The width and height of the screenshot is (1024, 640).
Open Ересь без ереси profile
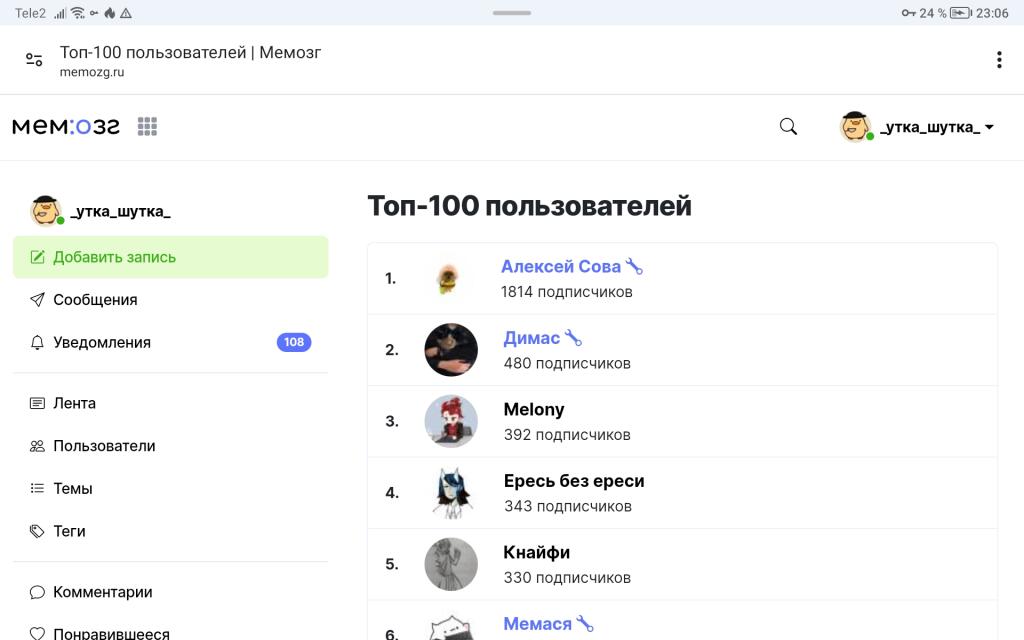tap(574, 481)
